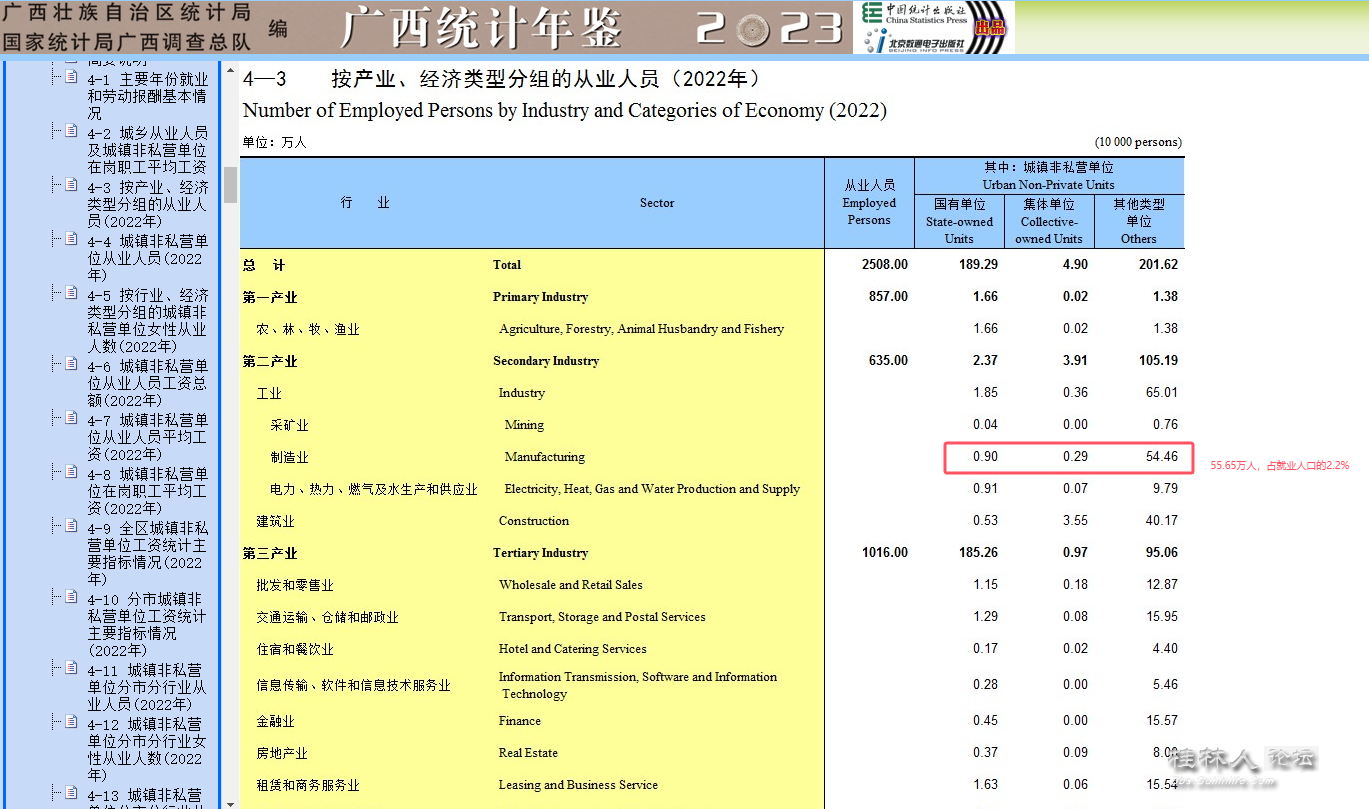Click the left panel scrollbar down arrow
This screenshot has height=809, width=1369.
230,802
